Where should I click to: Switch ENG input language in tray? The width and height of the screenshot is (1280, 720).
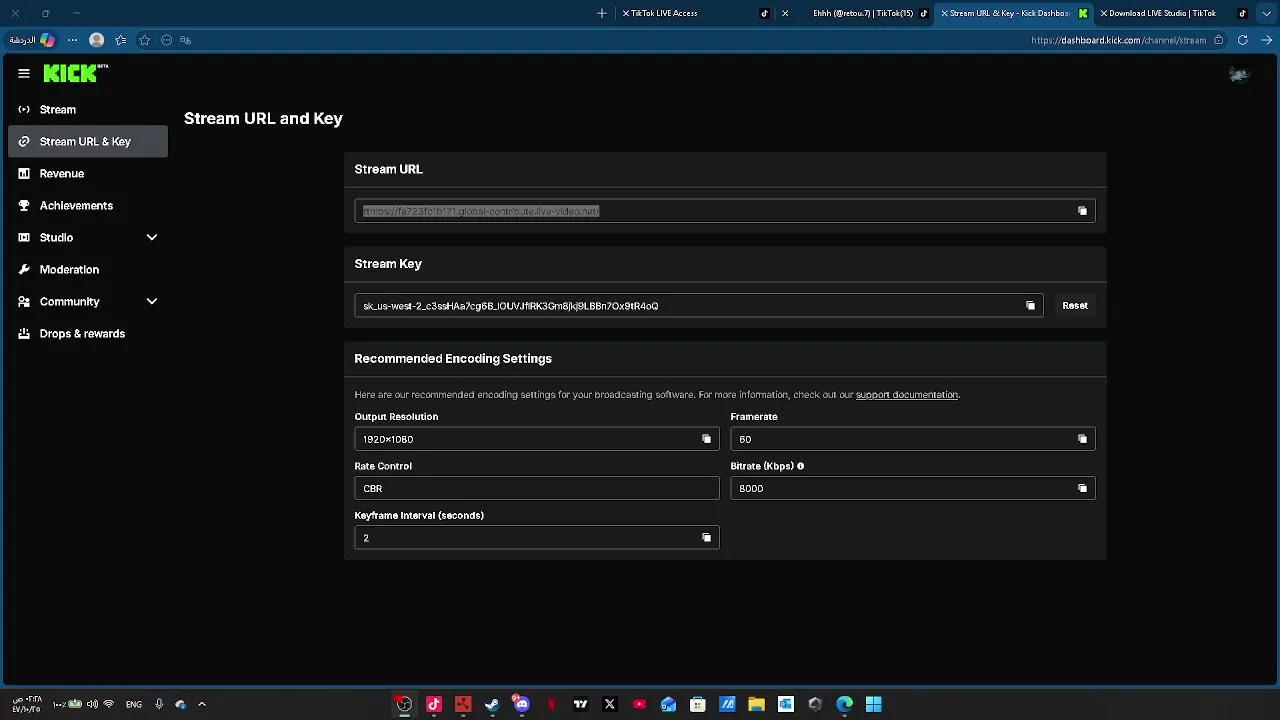tap(133, 704)
